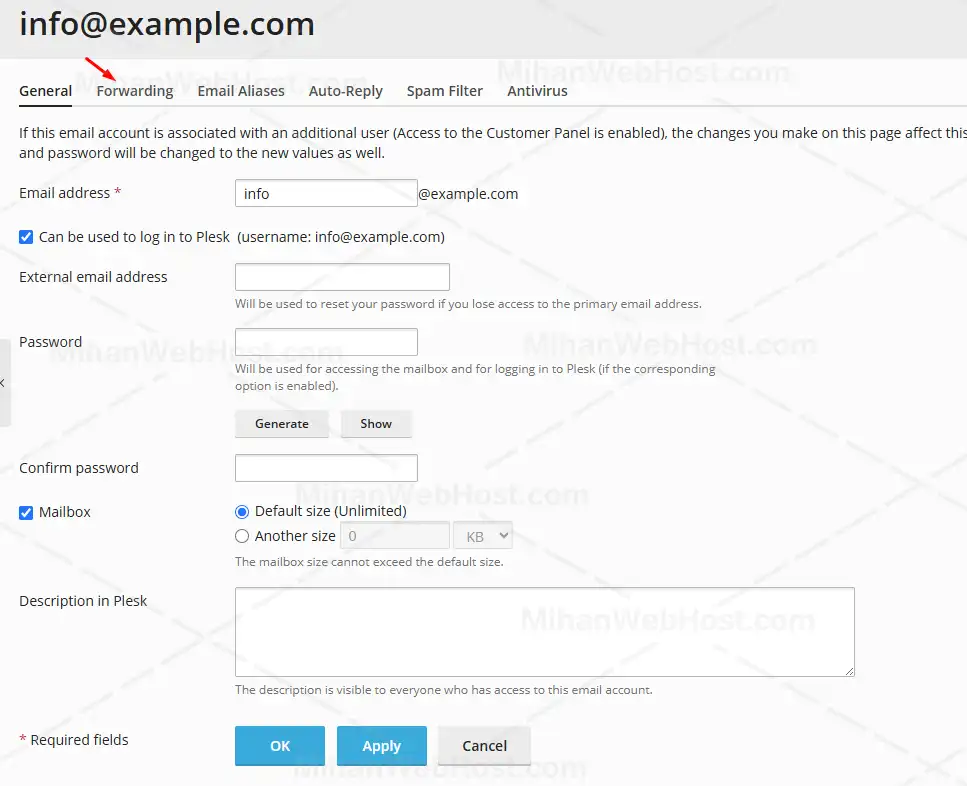Click the General tab

click(x=46, y=91)
